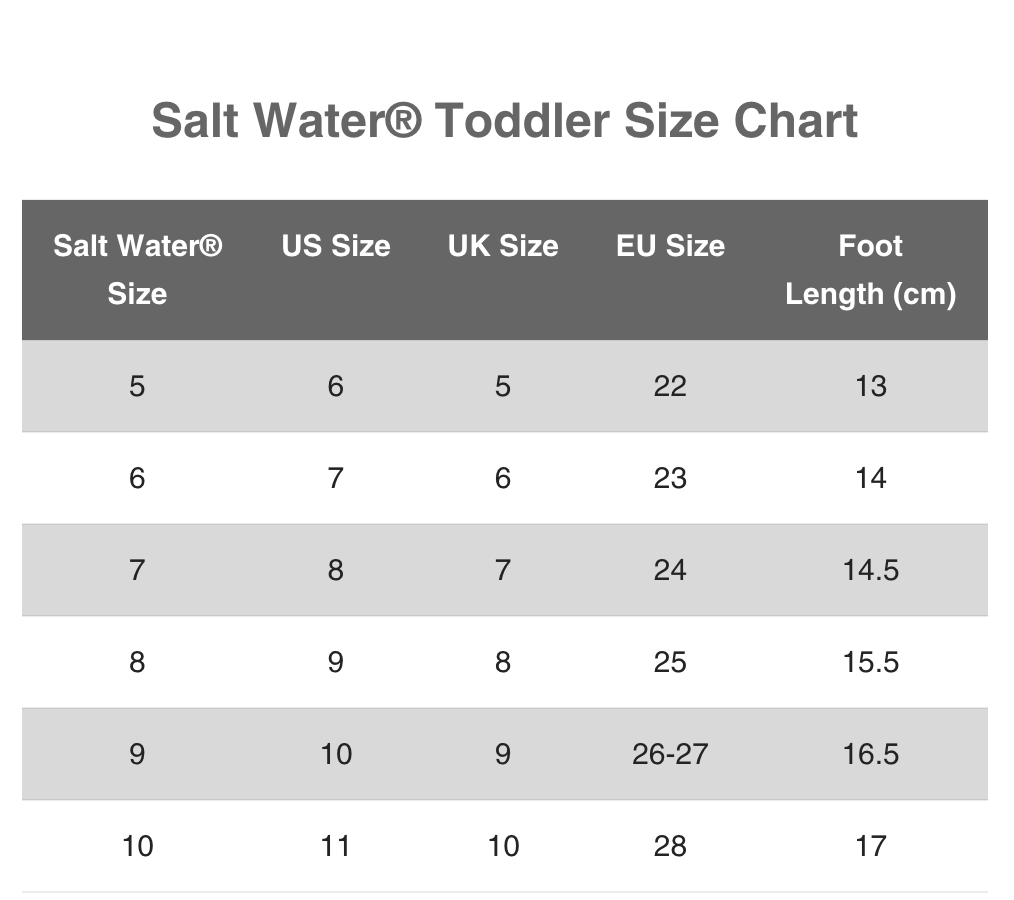Select the 16.5 foot length value

point(870,754)
